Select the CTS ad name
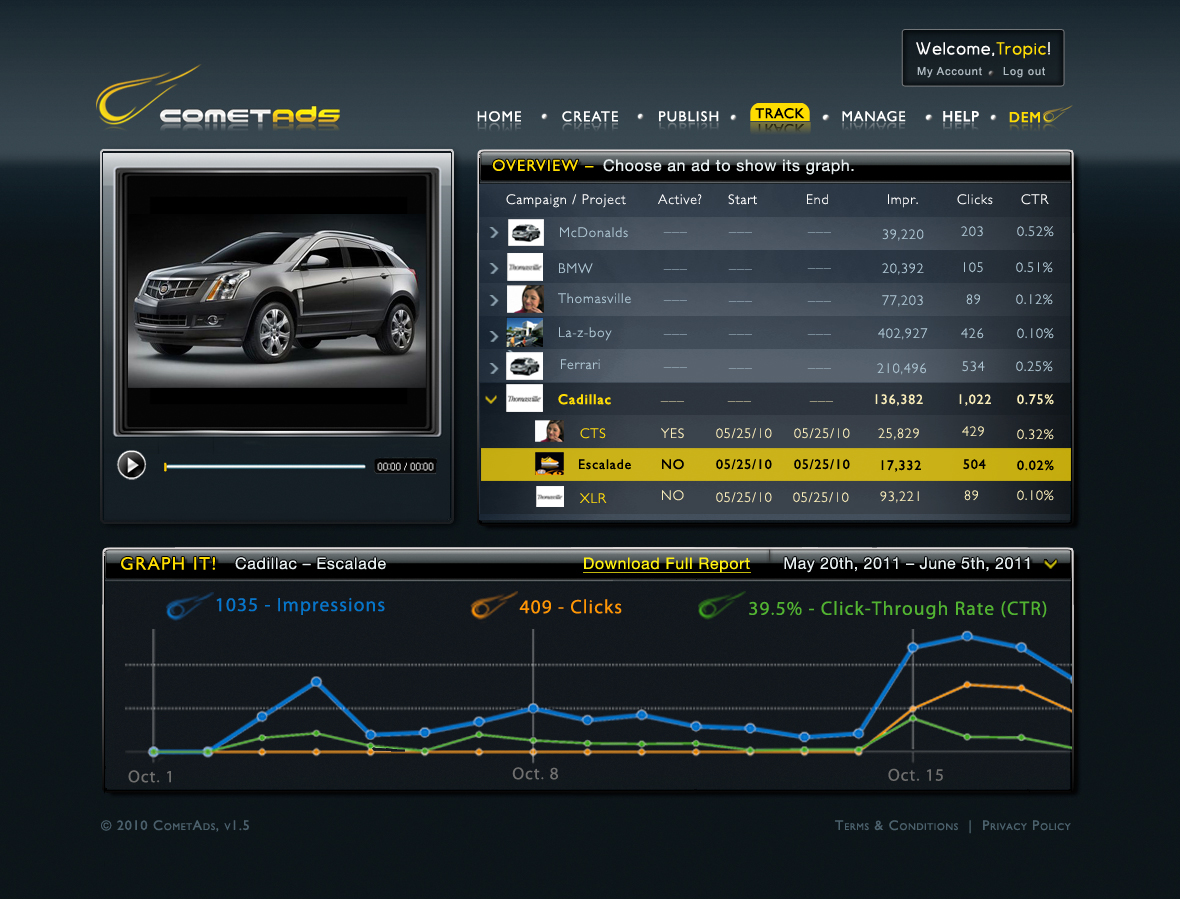 pyautogui.click(x=593, y=433)
